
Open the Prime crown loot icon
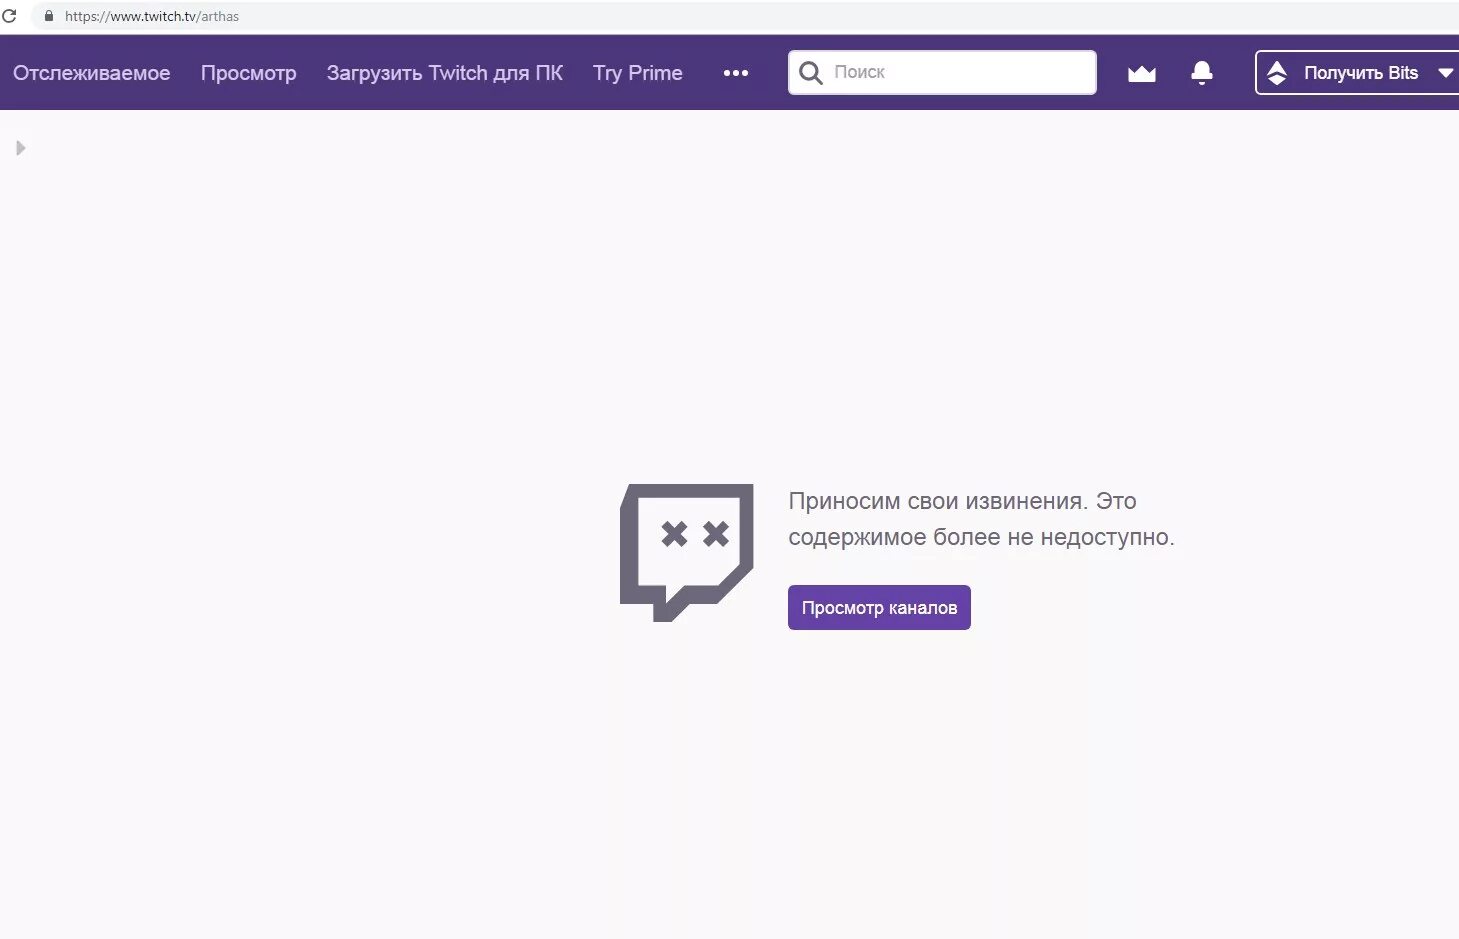click(1142, 73)
